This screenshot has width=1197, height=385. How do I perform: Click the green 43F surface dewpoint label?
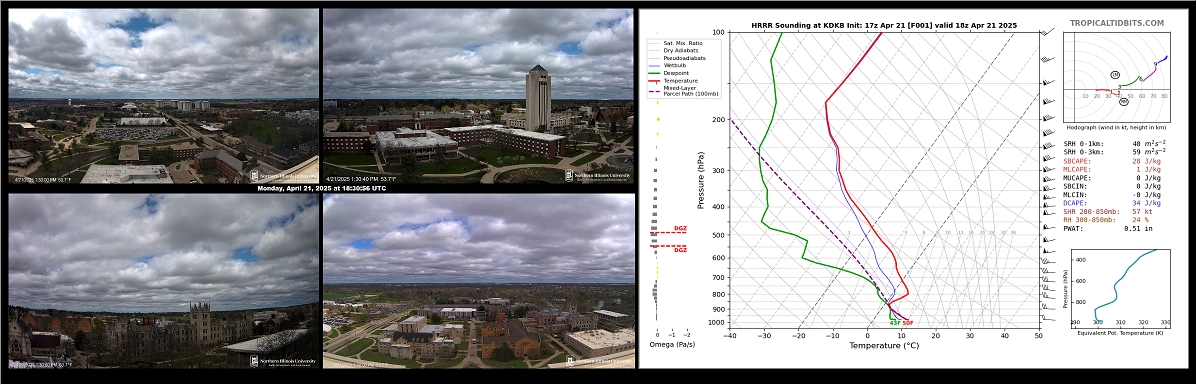895,323
